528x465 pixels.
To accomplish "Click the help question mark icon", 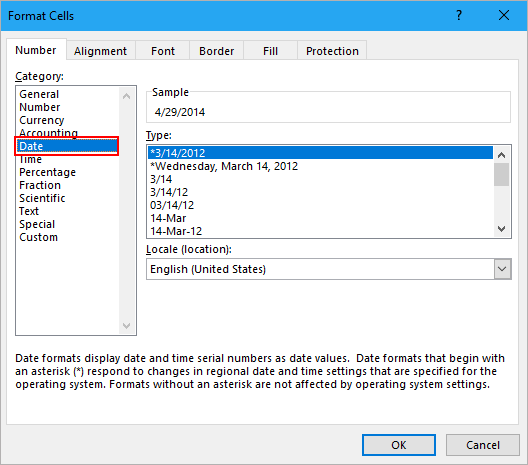I will (459, 15).
